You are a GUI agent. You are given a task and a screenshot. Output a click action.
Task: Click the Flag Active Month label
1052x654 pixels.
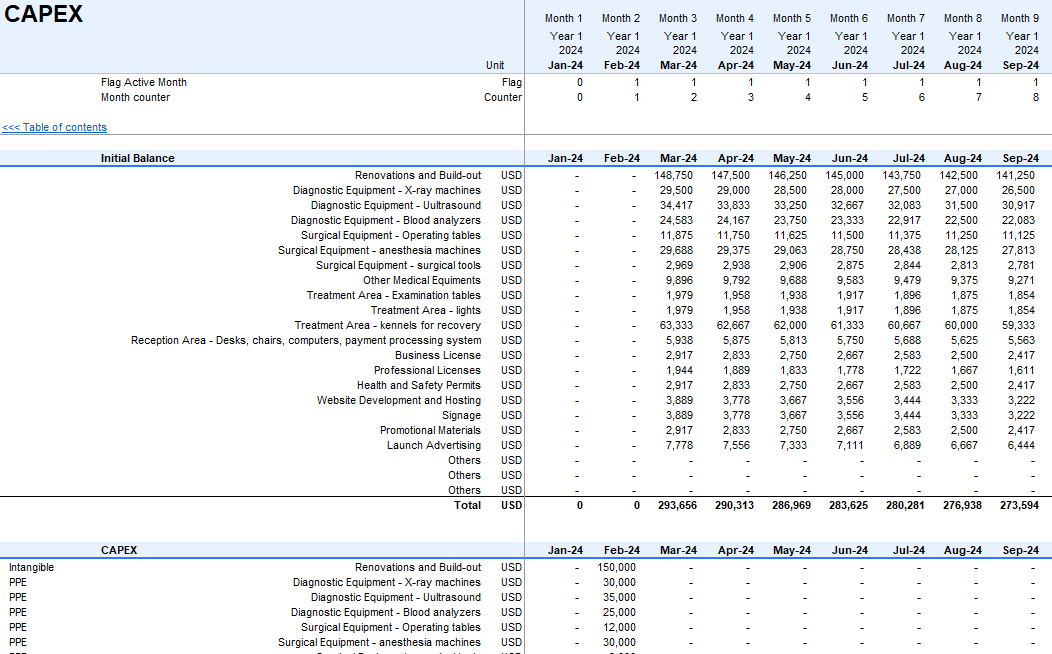[x=144, y=83]
